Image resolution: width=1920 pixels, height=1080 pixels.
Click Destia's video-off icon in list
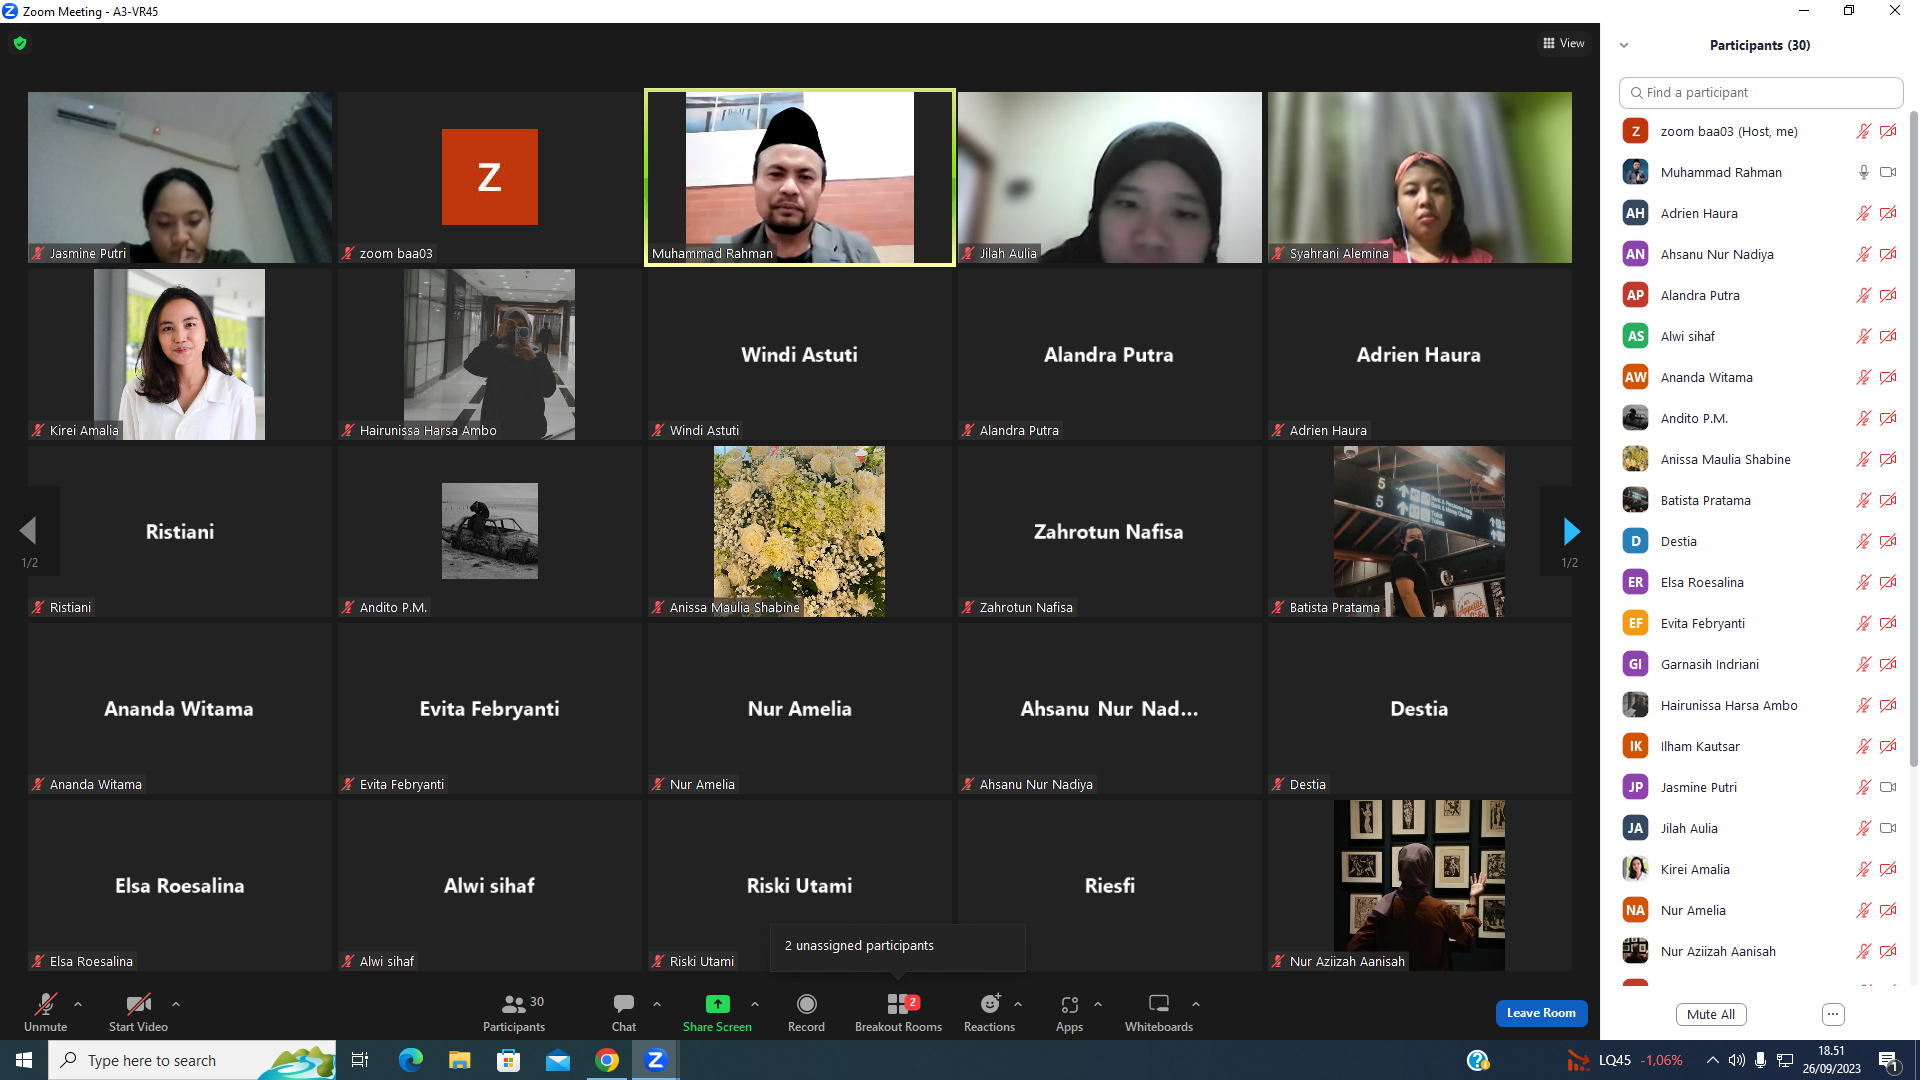(x=1888, y=541)
